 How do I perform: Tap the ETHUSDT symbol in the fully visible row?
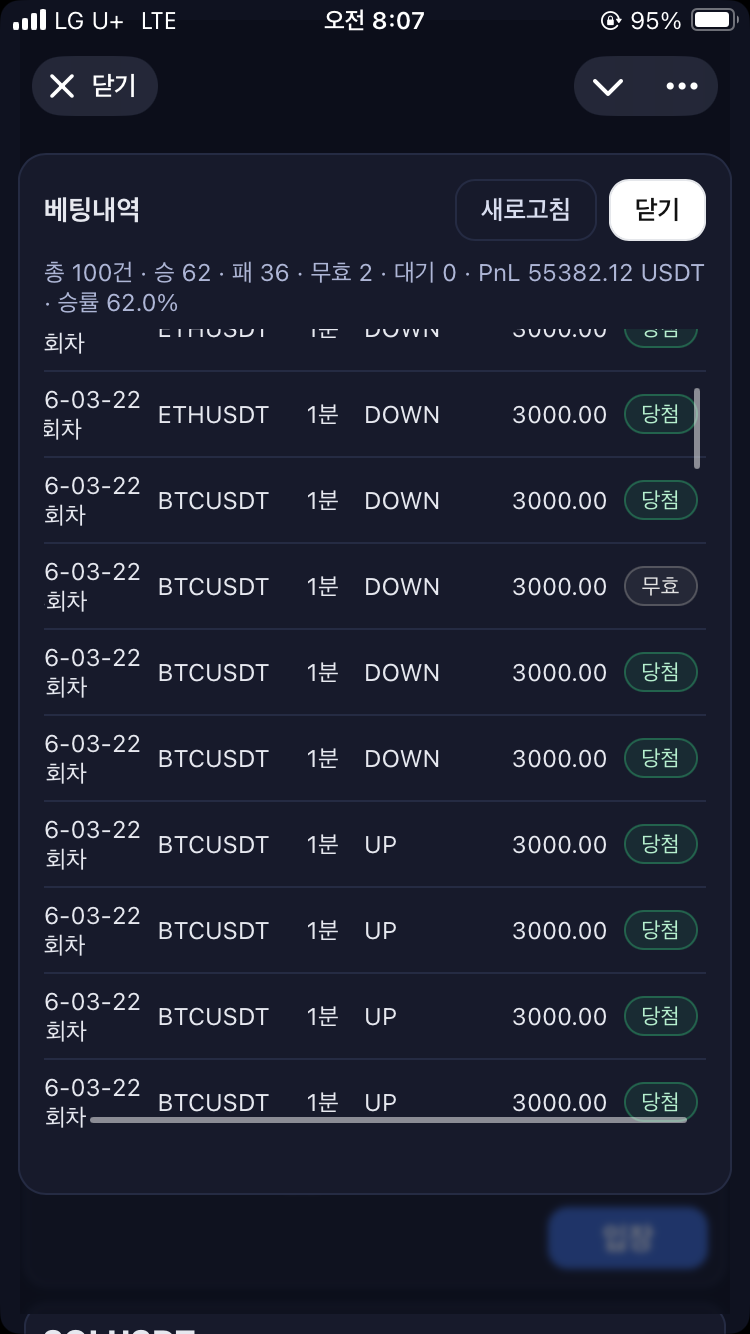pos(213,415)
